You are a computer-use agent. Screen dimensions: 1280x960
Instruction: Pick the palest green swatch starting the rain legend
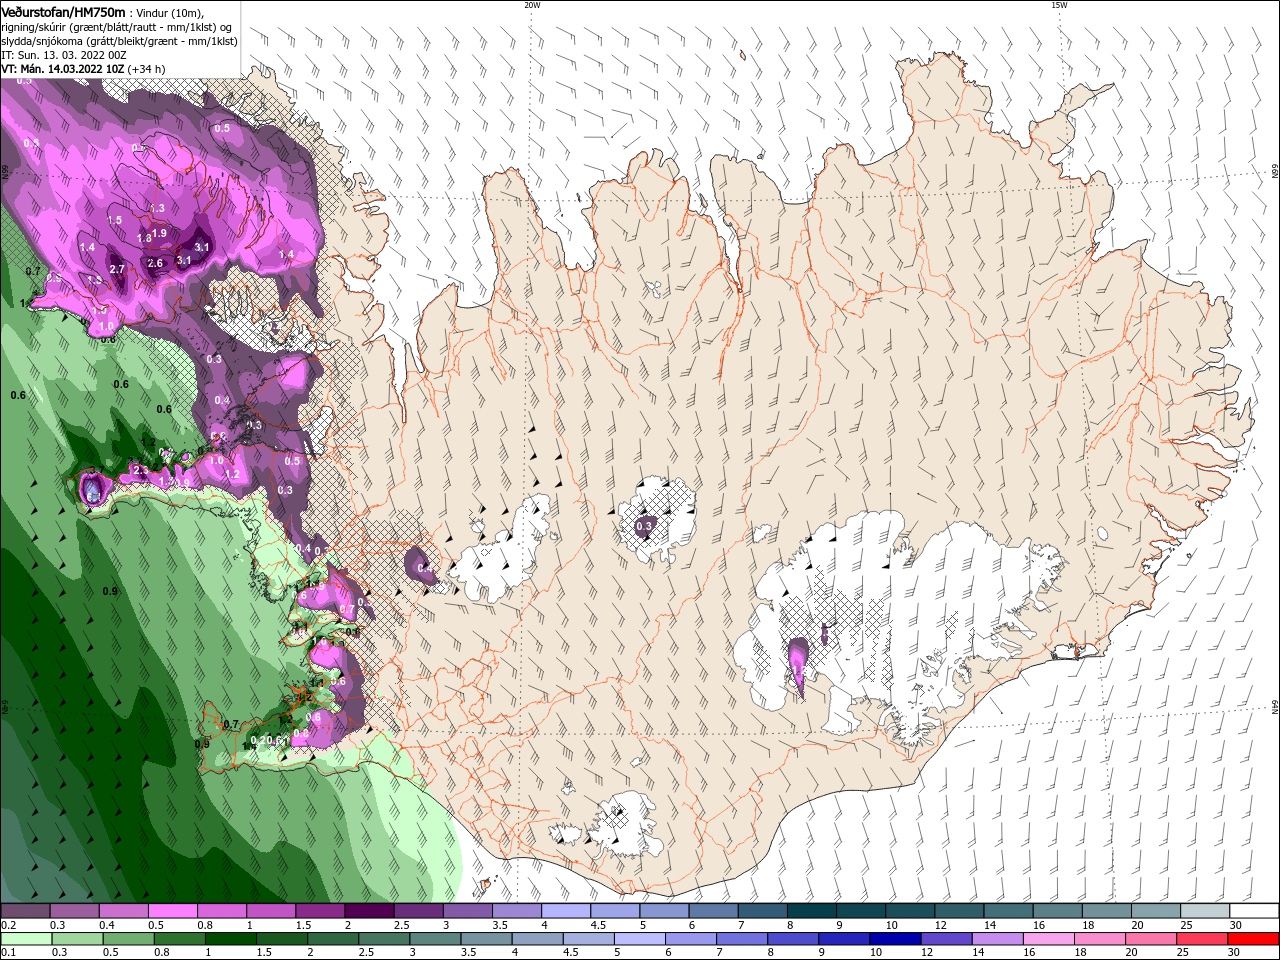[x=25, y=939]
